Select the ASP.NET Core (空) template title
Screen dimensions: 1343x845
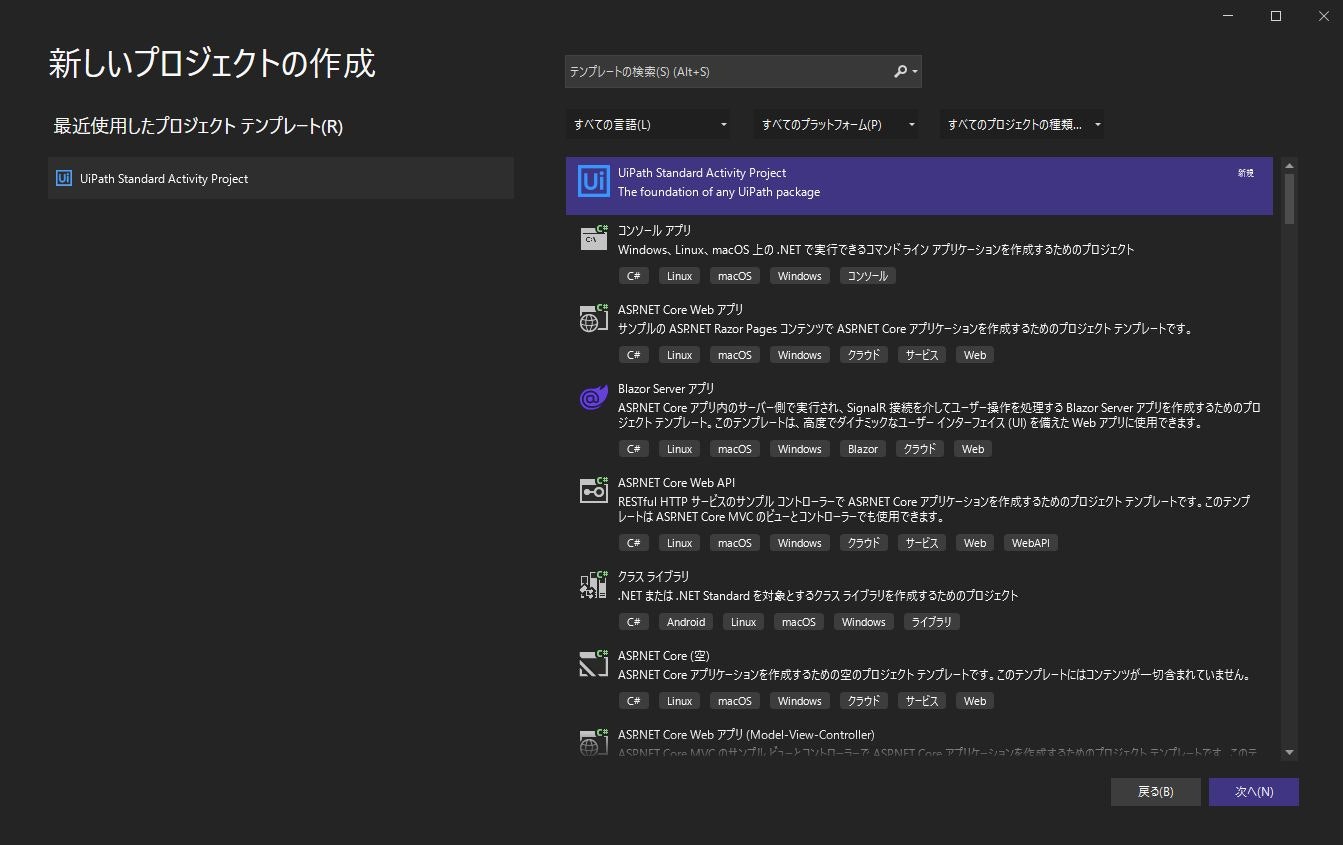[664, 656]
